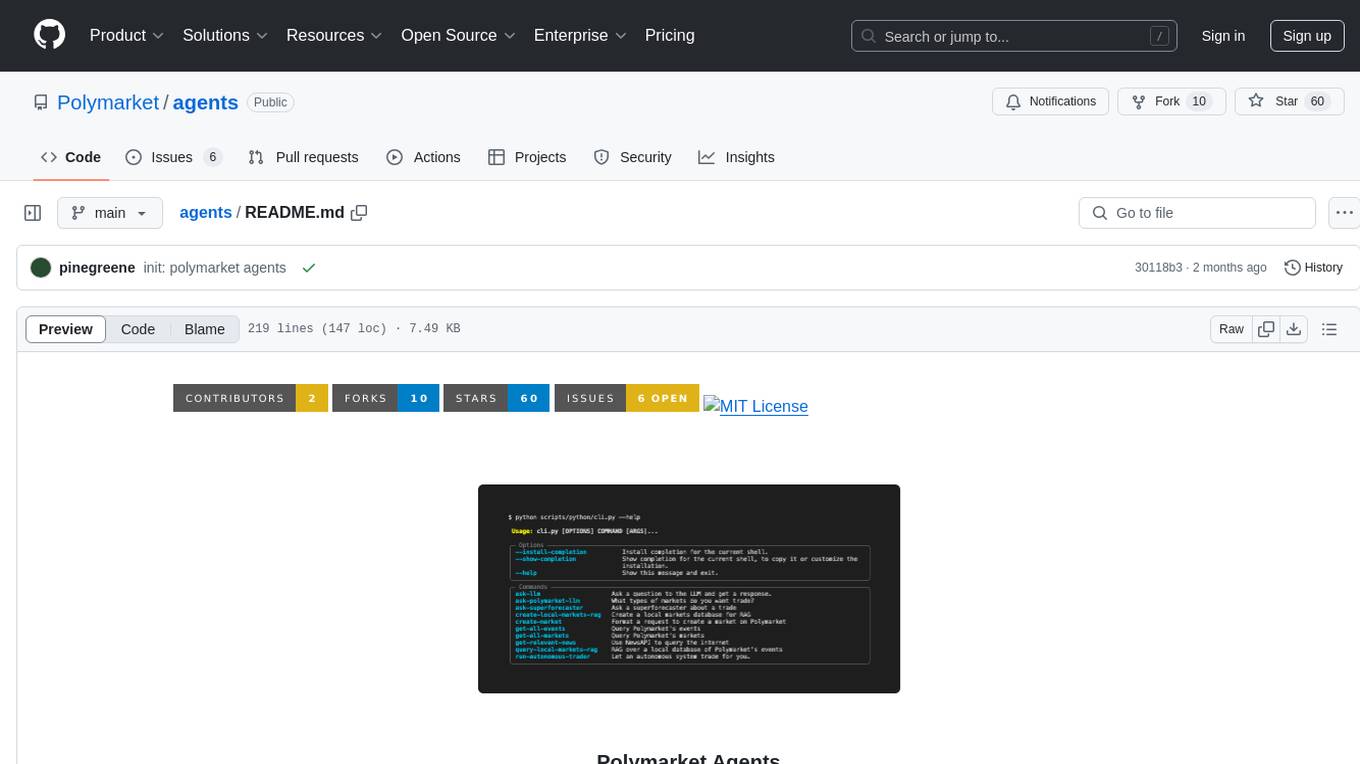1360x764 pixels.
Task: Switch to the Pull requests tab
Action: (x=303, y=157)
